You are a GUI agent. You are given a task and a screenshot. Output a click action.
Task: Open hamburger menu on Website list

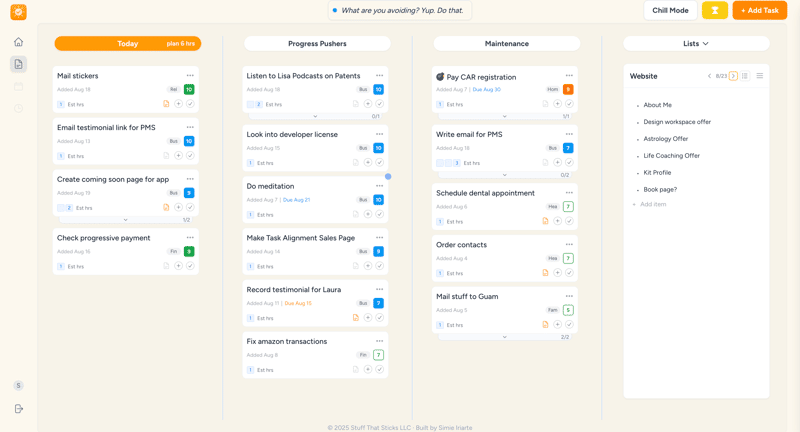coord(759,76)
